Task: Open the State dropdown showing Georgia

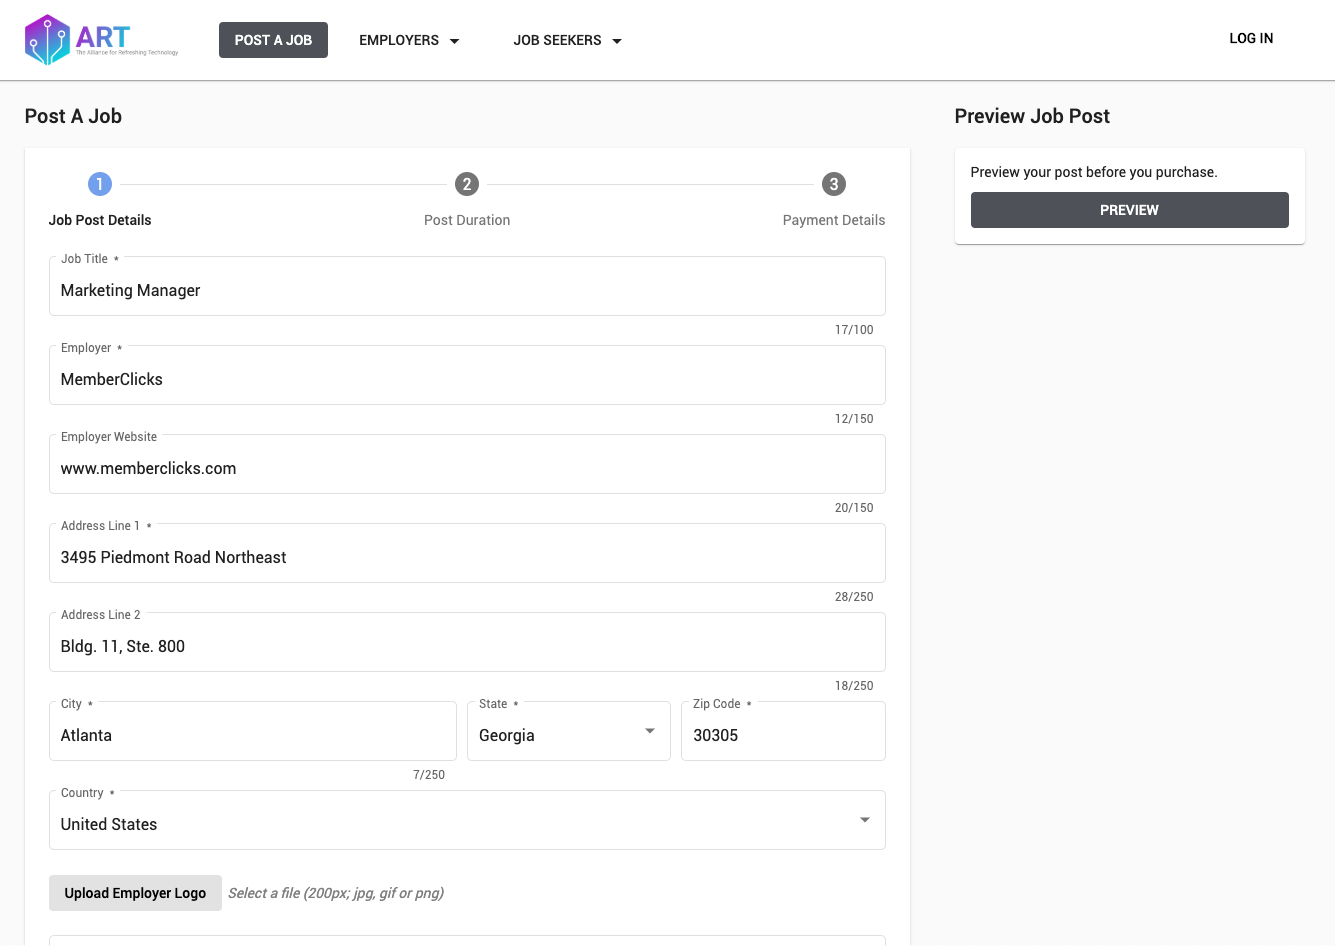Action: click(x=569, y=731)
